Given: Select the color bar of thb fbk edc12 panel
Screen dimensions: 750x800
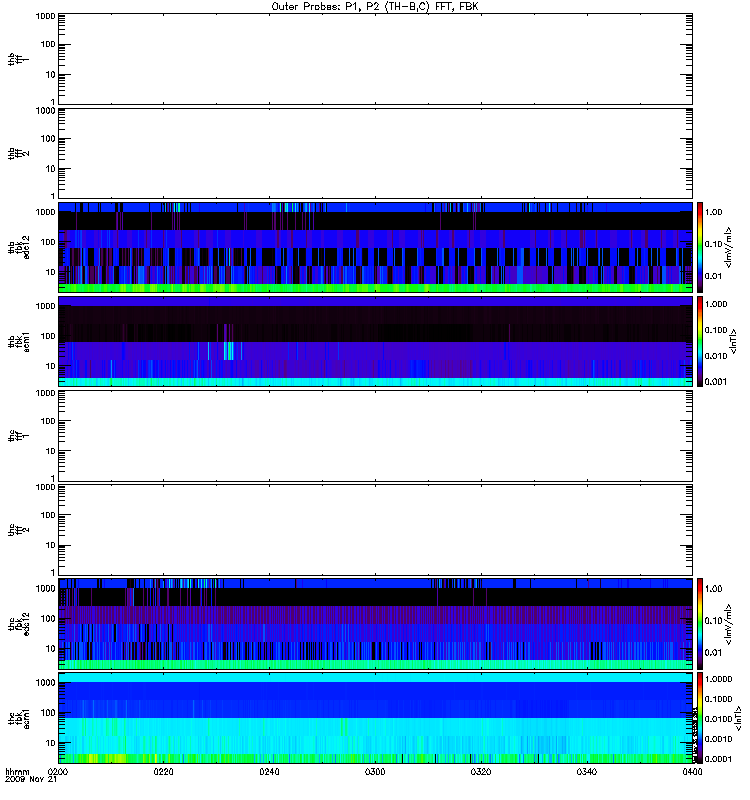Looking at the screenshot, I should pos(700,247).
